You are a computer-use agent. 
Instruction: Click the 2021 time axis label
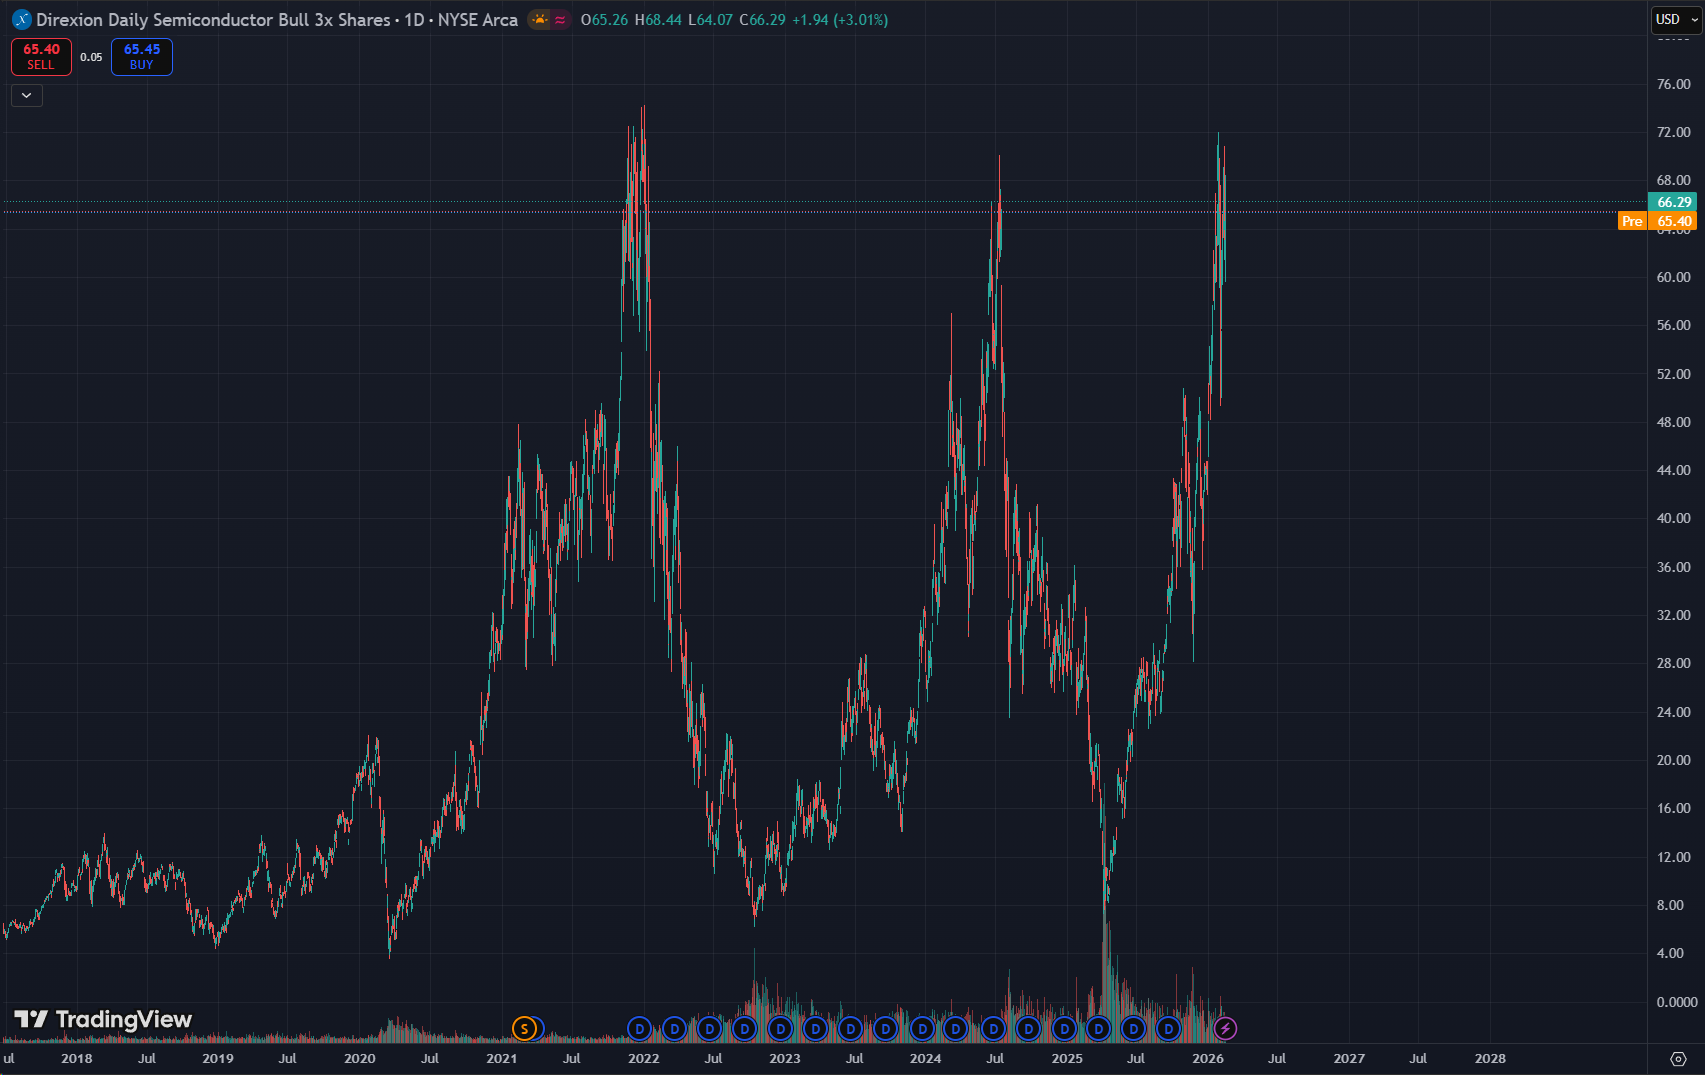coord(502,1058)
